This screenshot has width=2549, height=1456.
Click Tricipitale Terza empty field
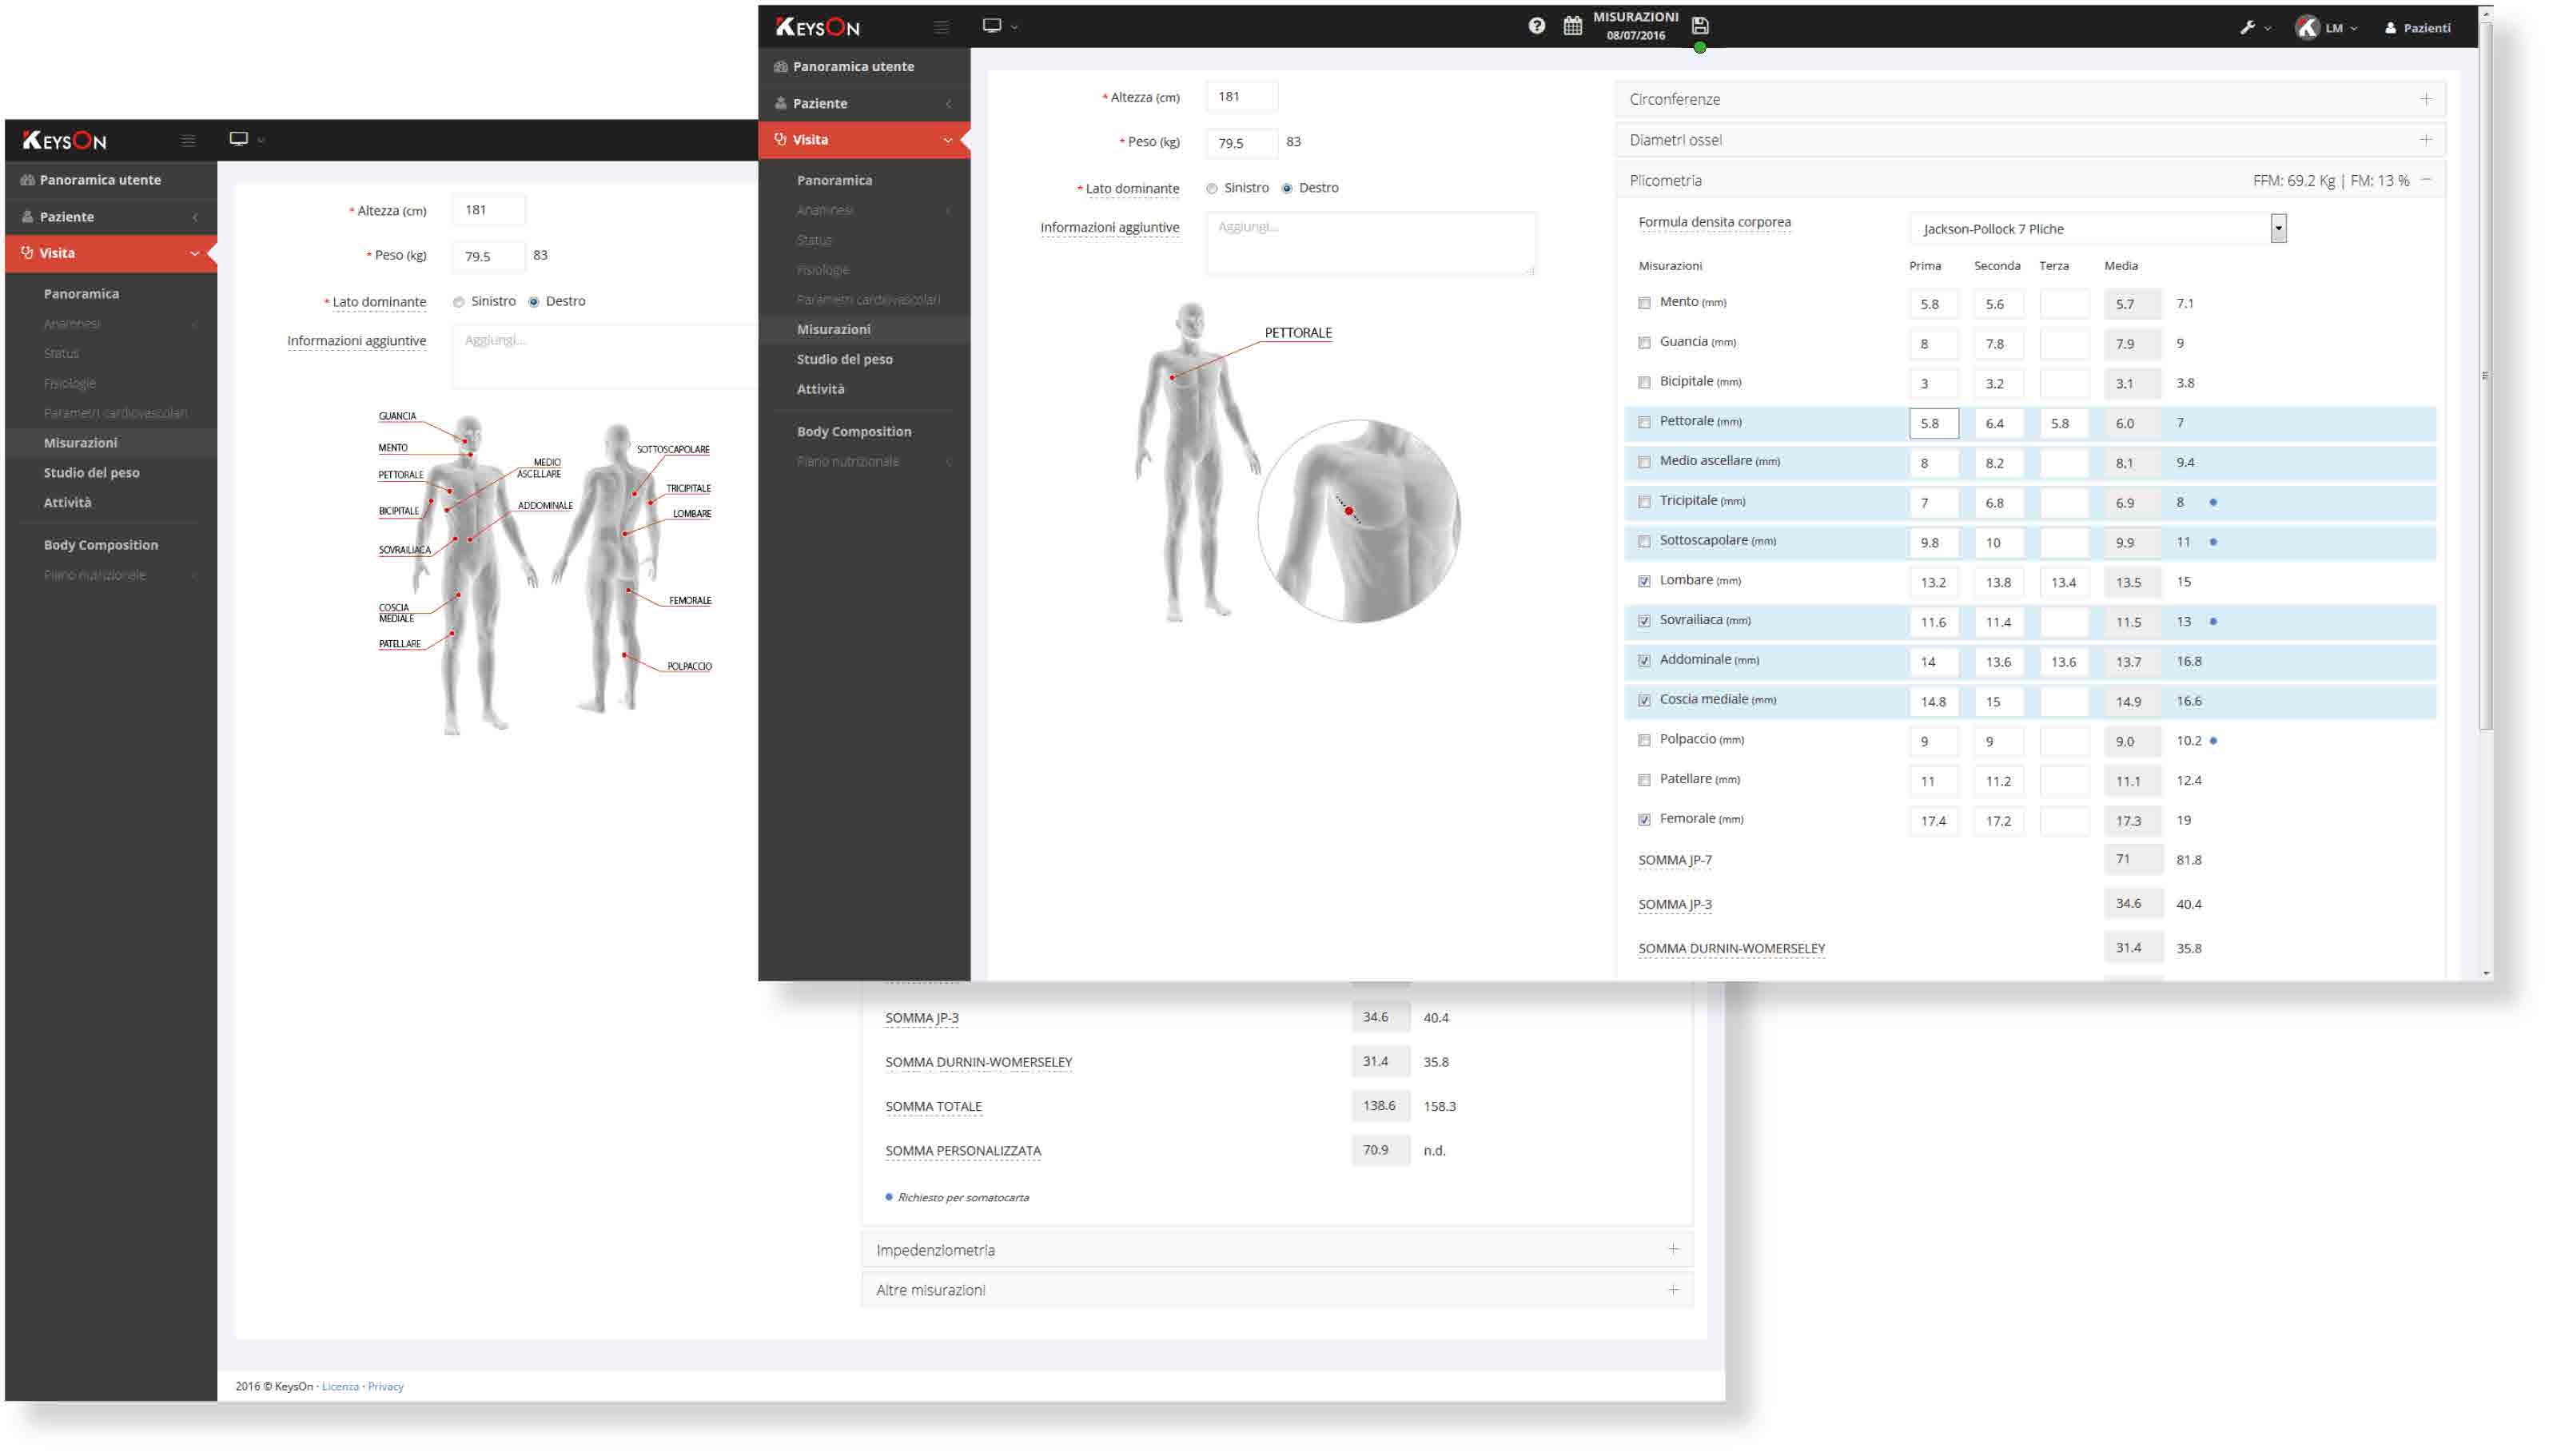pyautogui.click(x=2063, y=503)
